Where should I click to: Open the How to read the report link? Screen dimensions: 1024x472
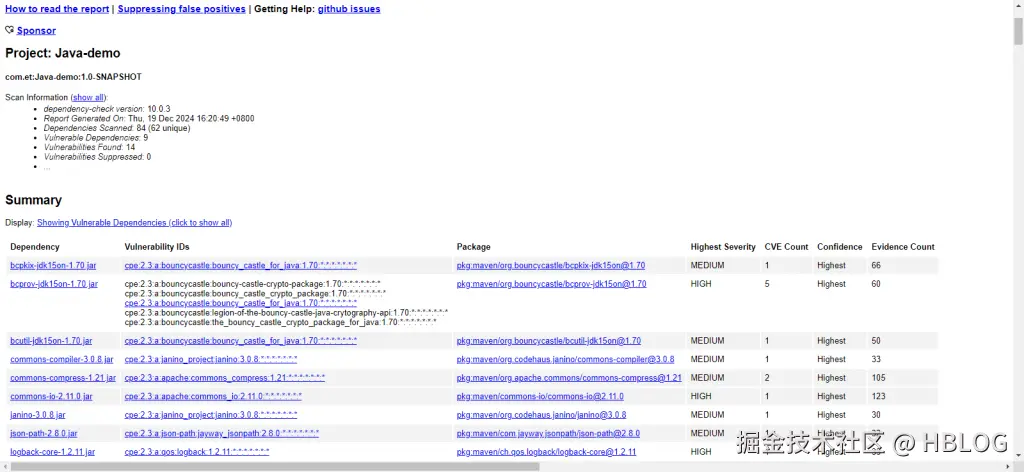click(57, 9)
